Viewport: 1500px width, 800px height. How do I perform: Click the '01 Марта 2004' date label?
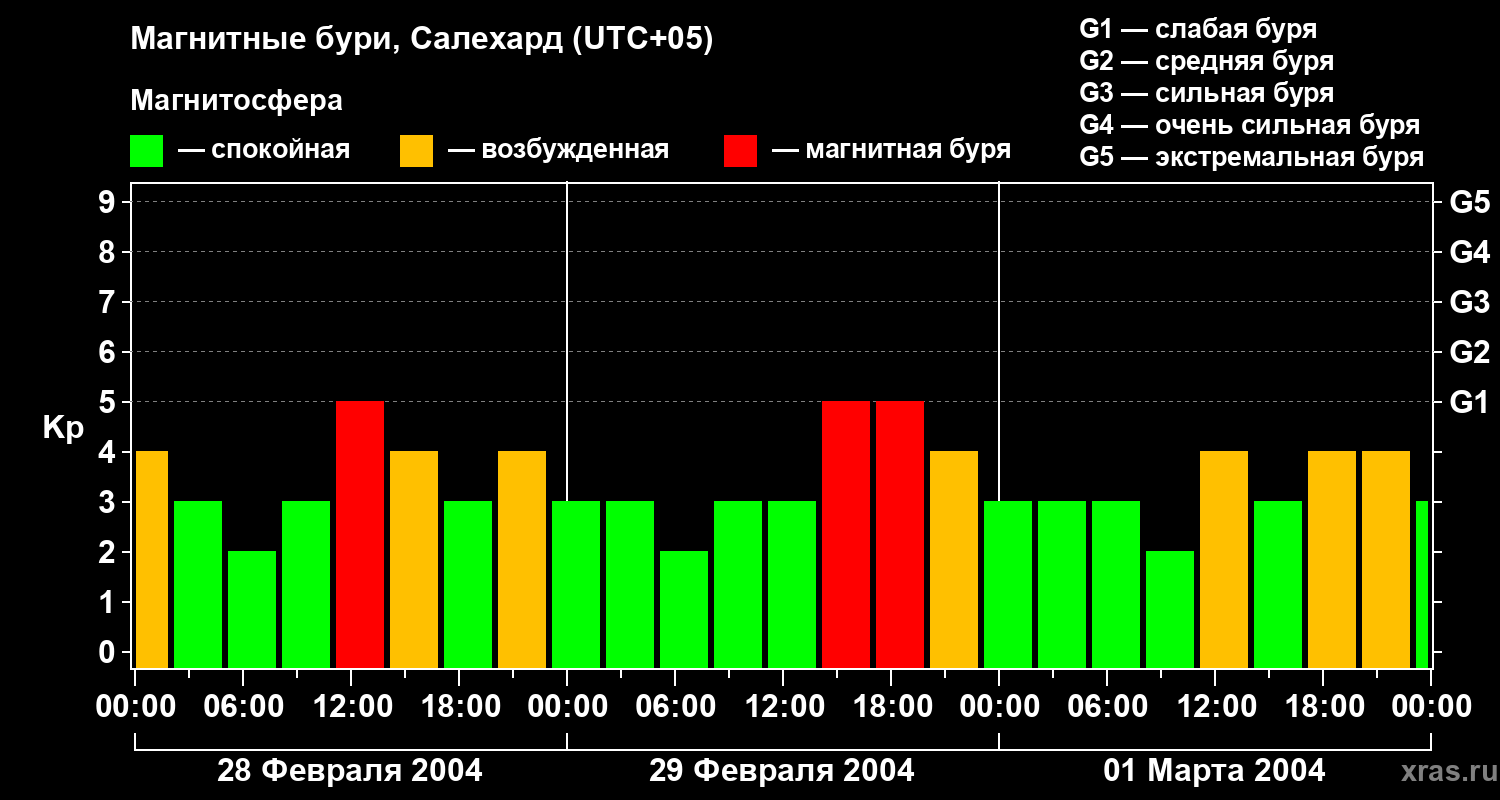click(1214, 771)
